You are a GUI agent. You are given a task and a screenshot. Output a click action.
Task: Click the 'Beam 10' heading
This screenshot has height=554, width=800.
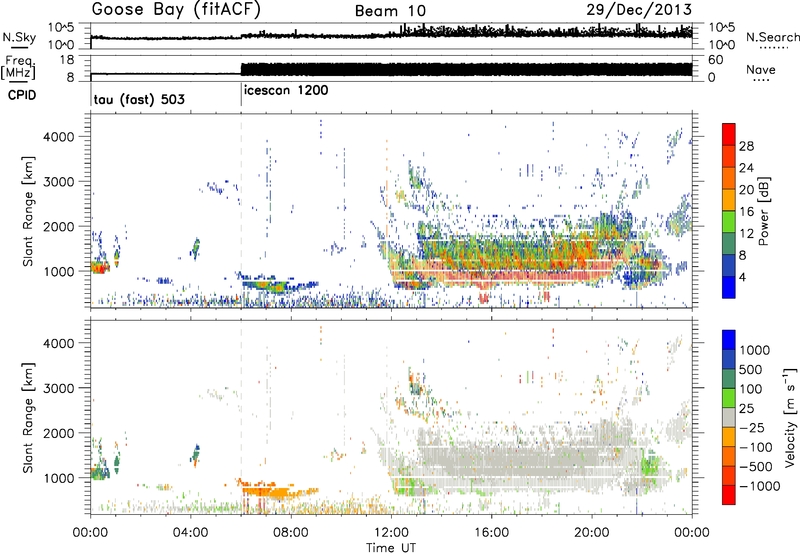coord(390,11)
